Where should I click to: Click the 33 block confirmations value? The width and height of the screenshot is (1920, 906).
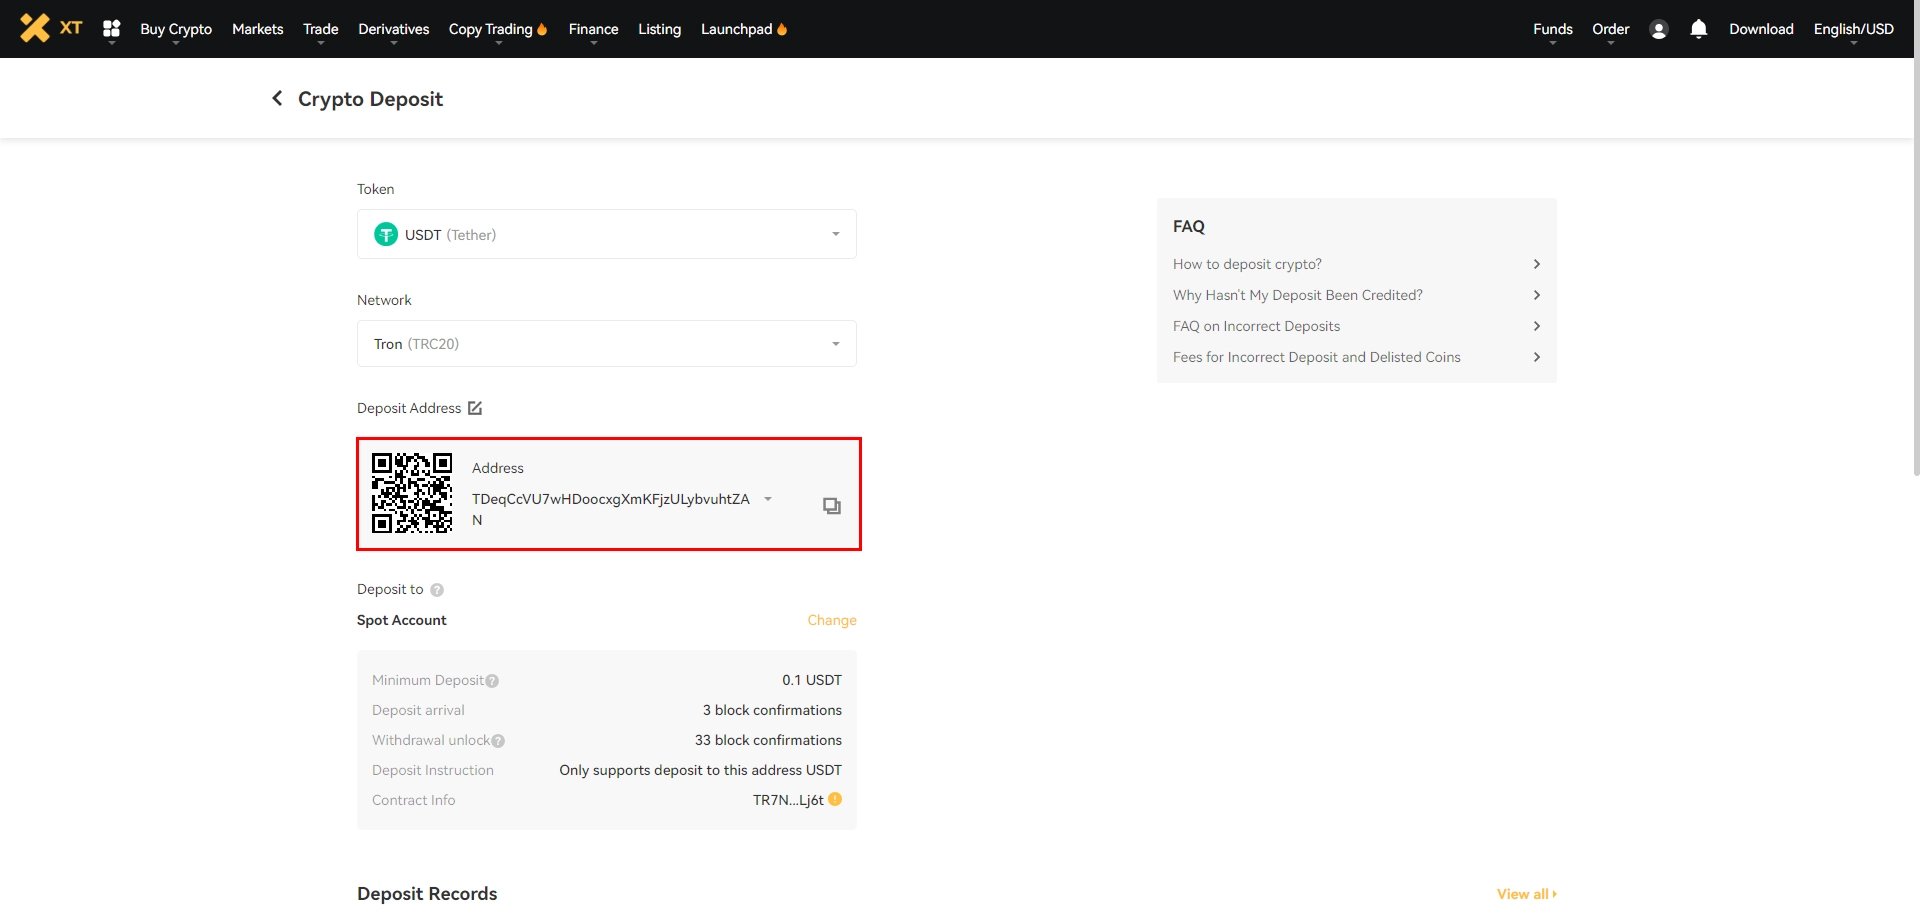[x=768, y=740]
